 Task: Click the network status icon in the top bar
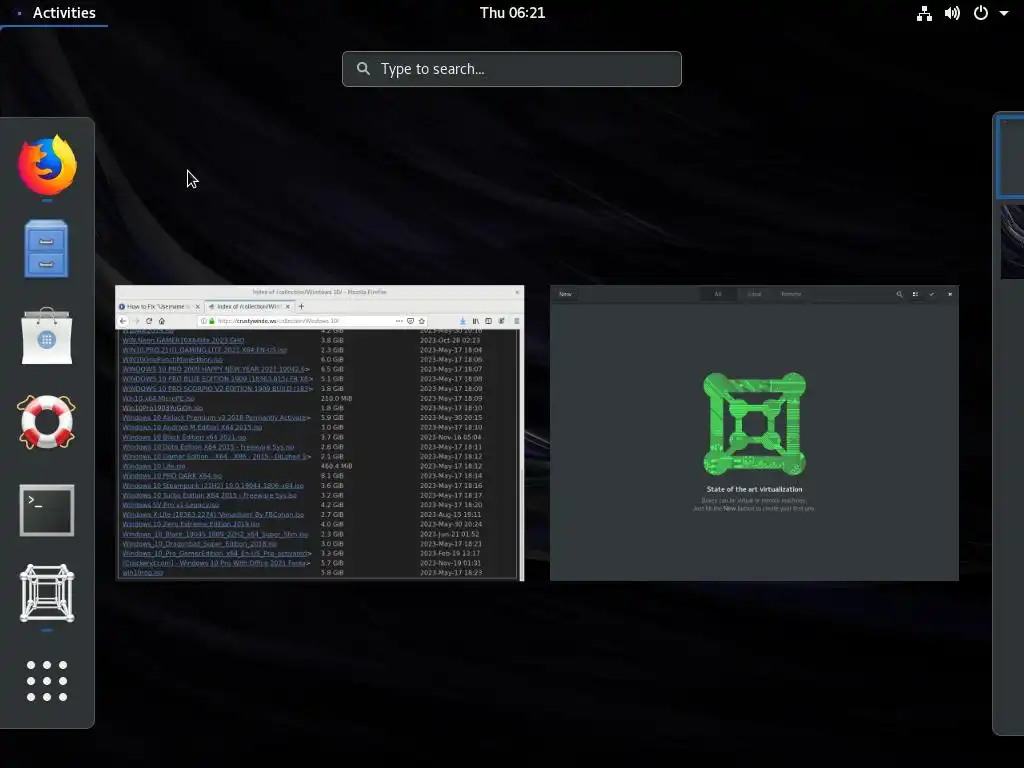coord(924,13)
